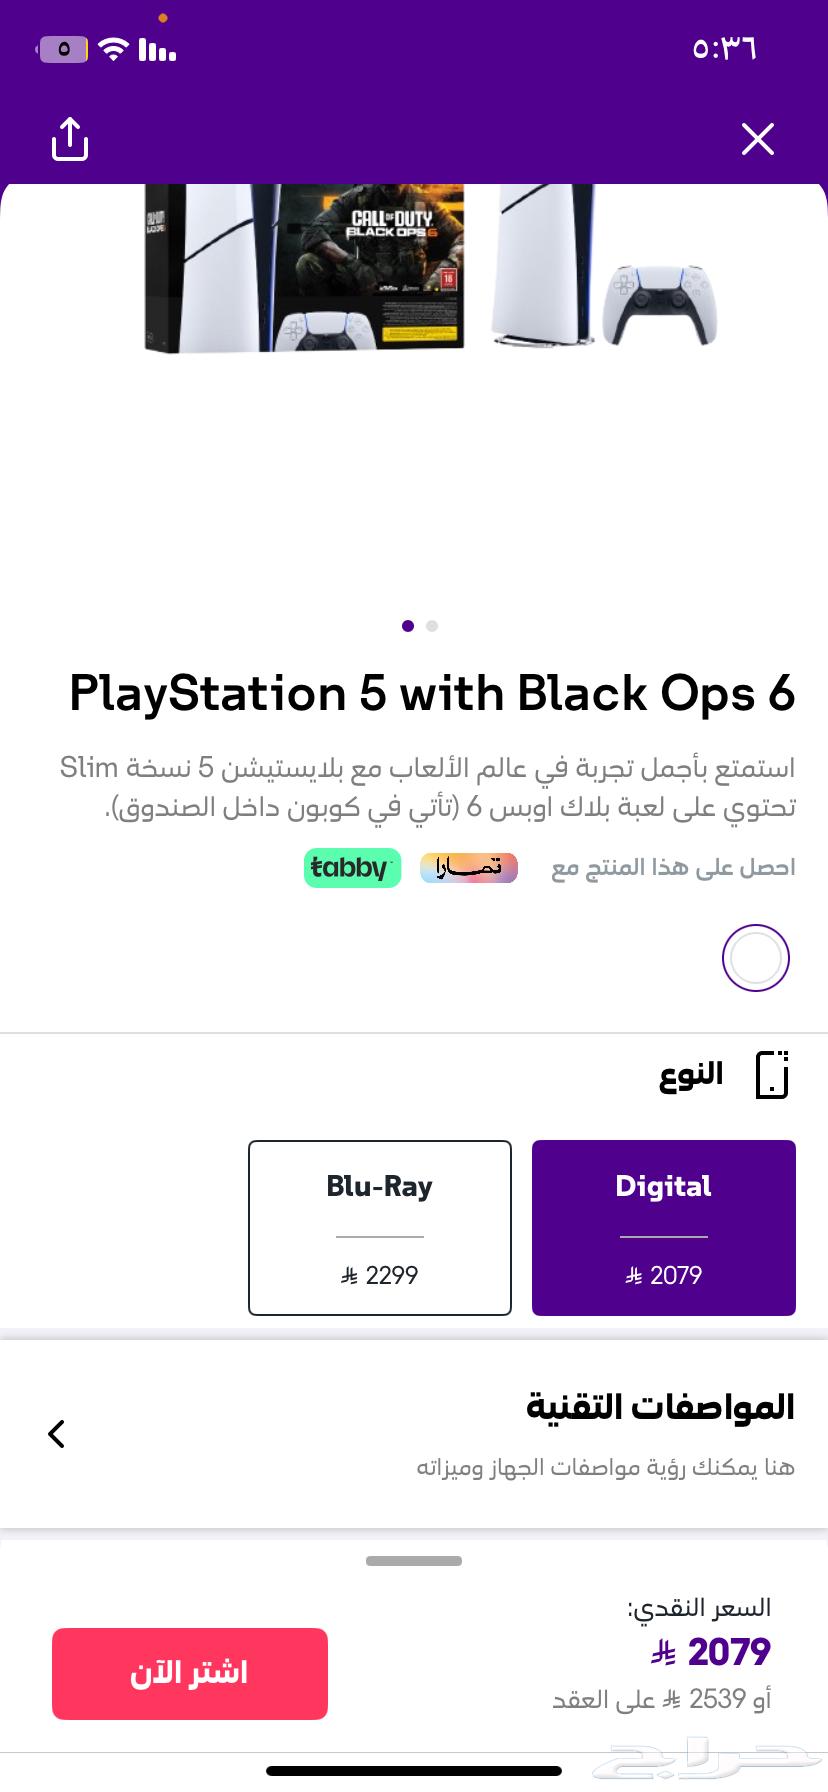The image size is (828, 1792).
Task: Tap the battery indicator icon
Action: pos(62,48)
